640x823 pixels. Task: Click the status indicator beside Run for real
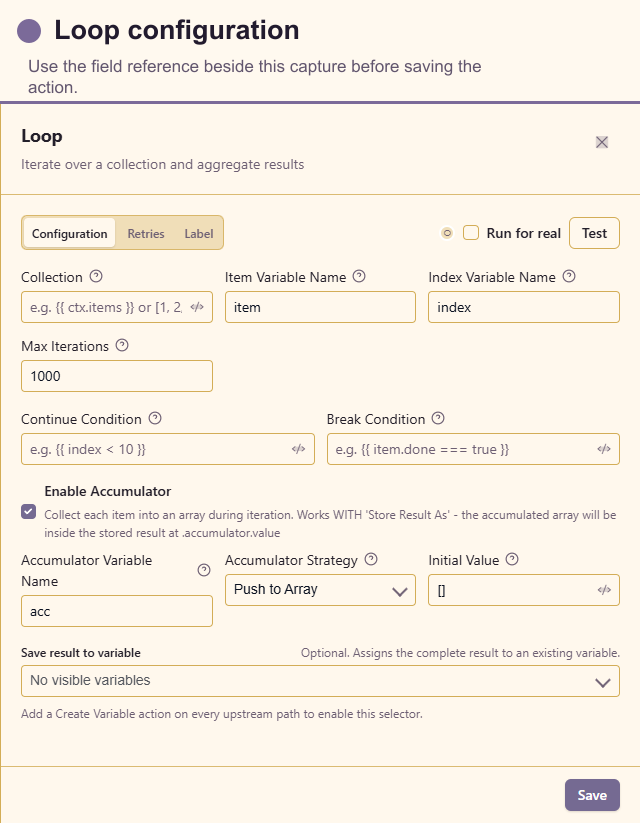tap(447, 233)
